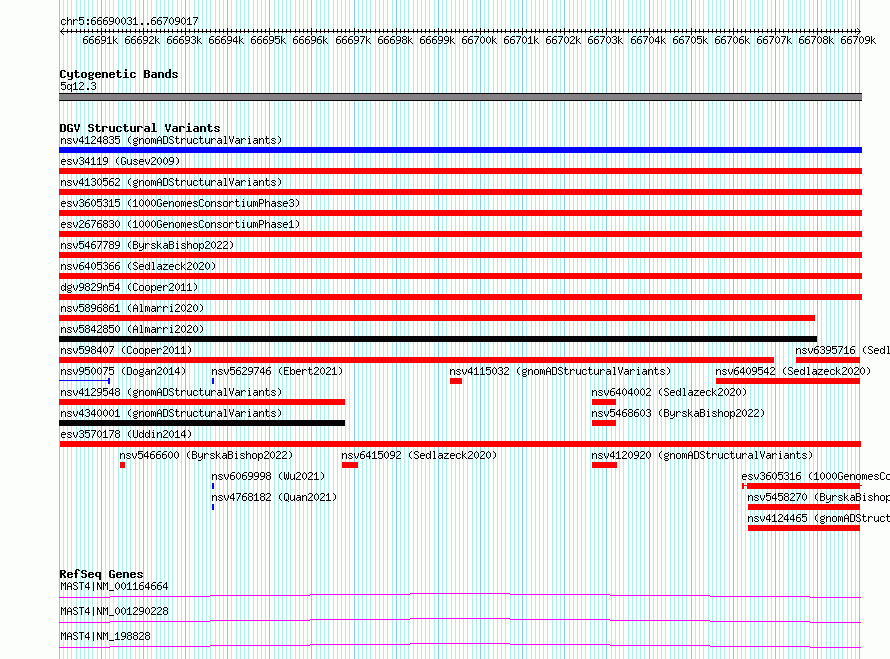
Task: Open esv2676830 1000GenomesConsortiumPhase1 entry
Action: pos(180,224)
